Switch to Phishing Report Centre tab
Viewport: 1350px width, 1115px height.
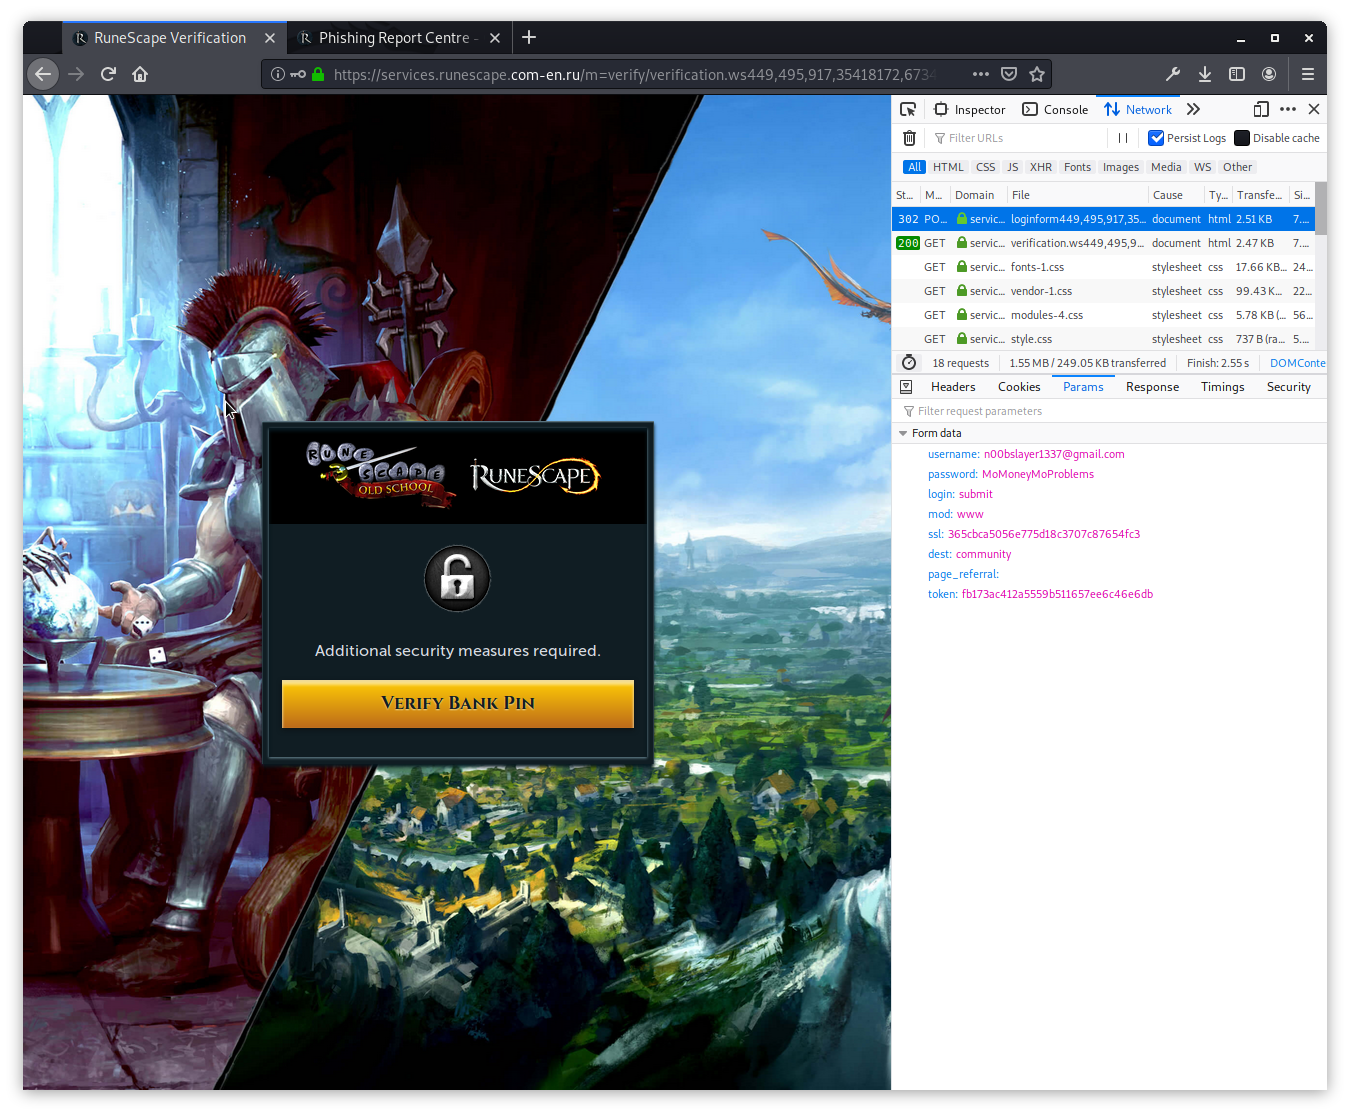click(399, 38)
